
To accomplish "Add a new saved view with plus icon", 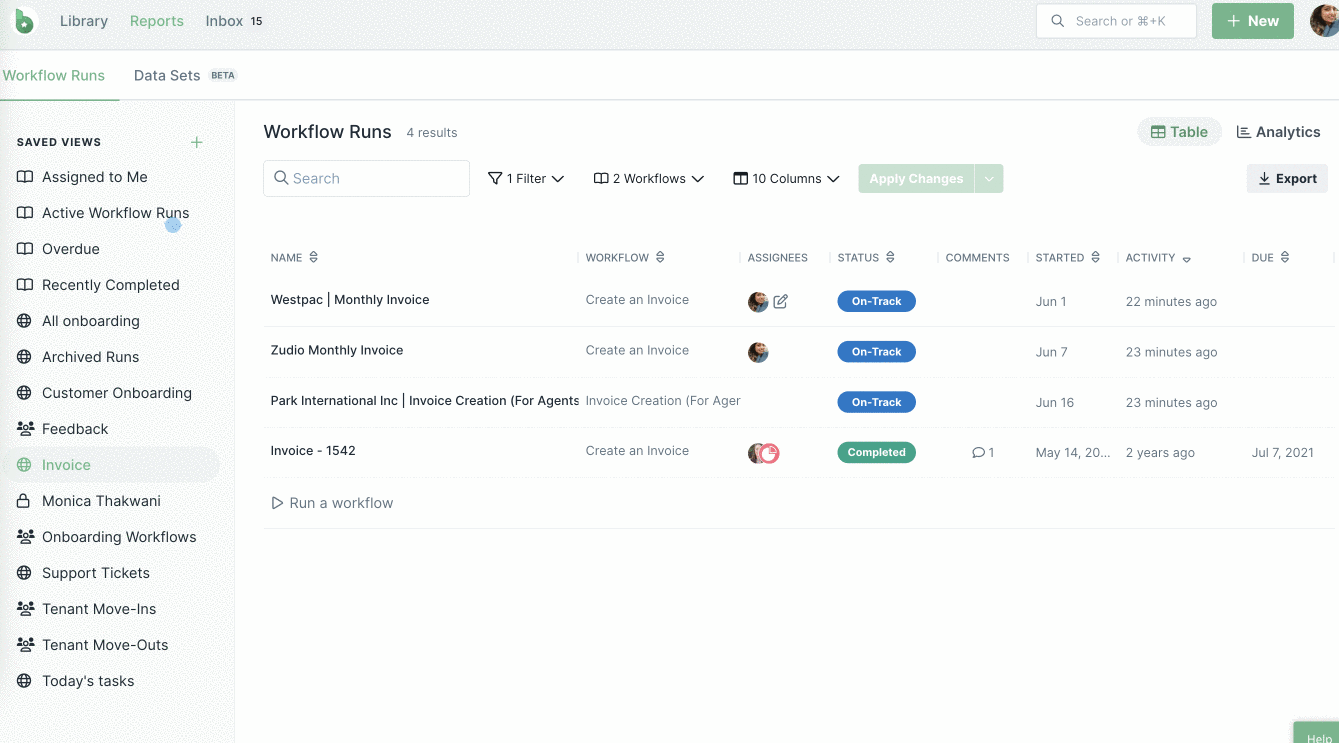I will pos(197,142).
